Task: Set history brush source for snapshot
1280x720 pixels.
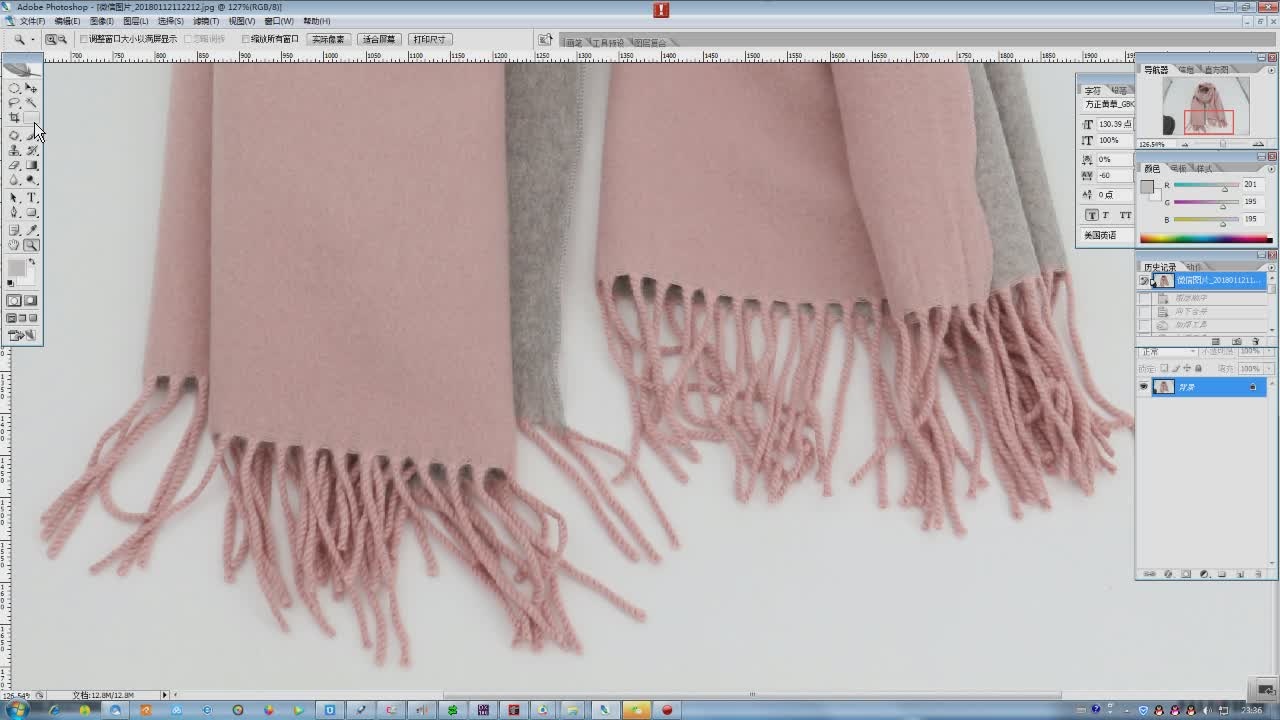Action: pos(1144,281)
